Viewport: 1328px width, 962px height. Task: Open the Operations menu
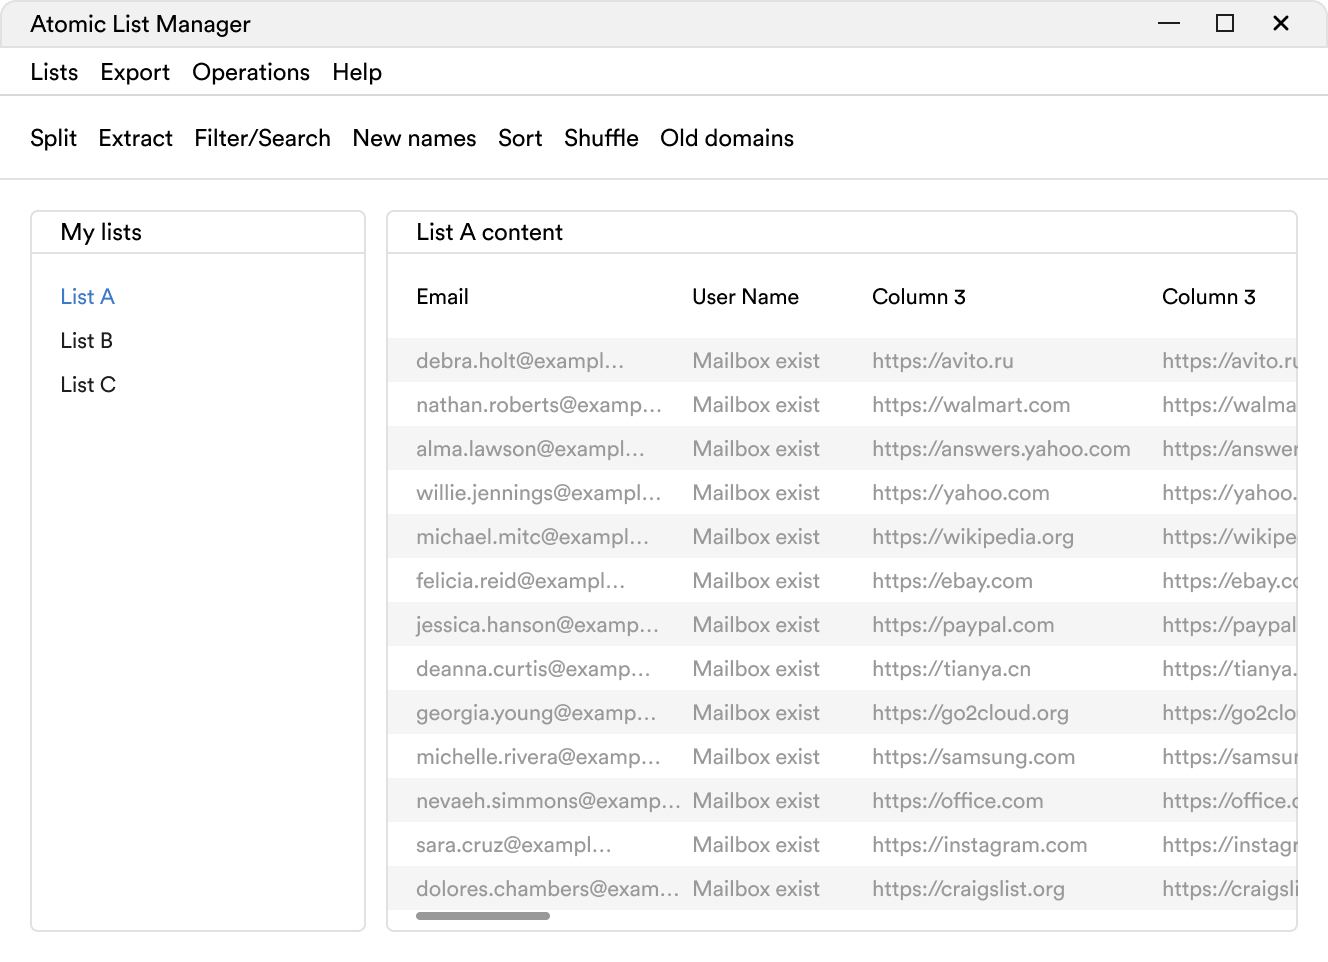point(251,72)
